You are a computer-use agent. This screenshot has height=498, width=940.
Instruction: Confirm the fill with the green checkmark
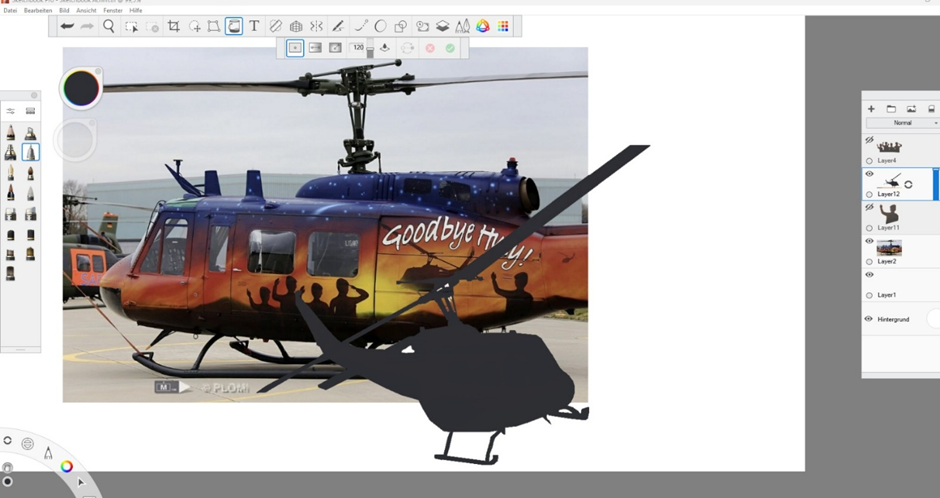pos(450,48)
